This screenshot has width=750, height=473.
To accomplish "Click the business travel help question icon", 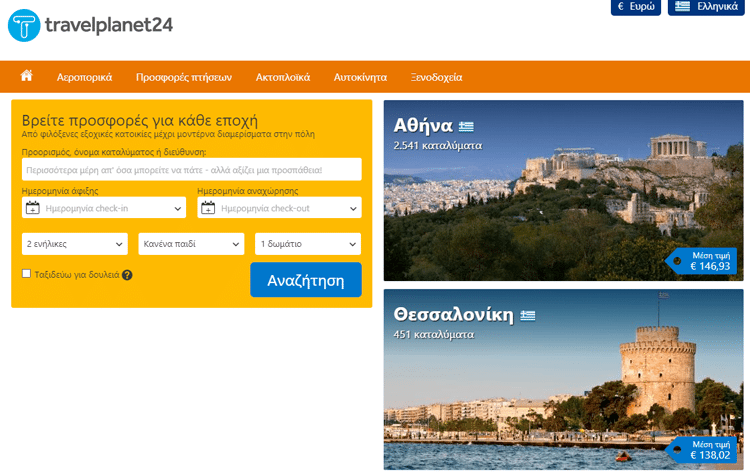I will [127, 275].
